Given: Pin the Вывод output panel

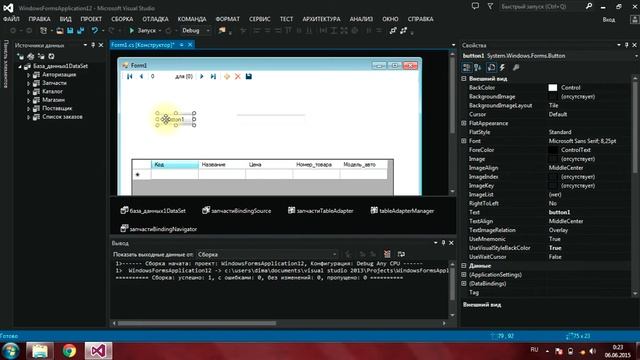Looking at the screenshot, I should point(443,243).
